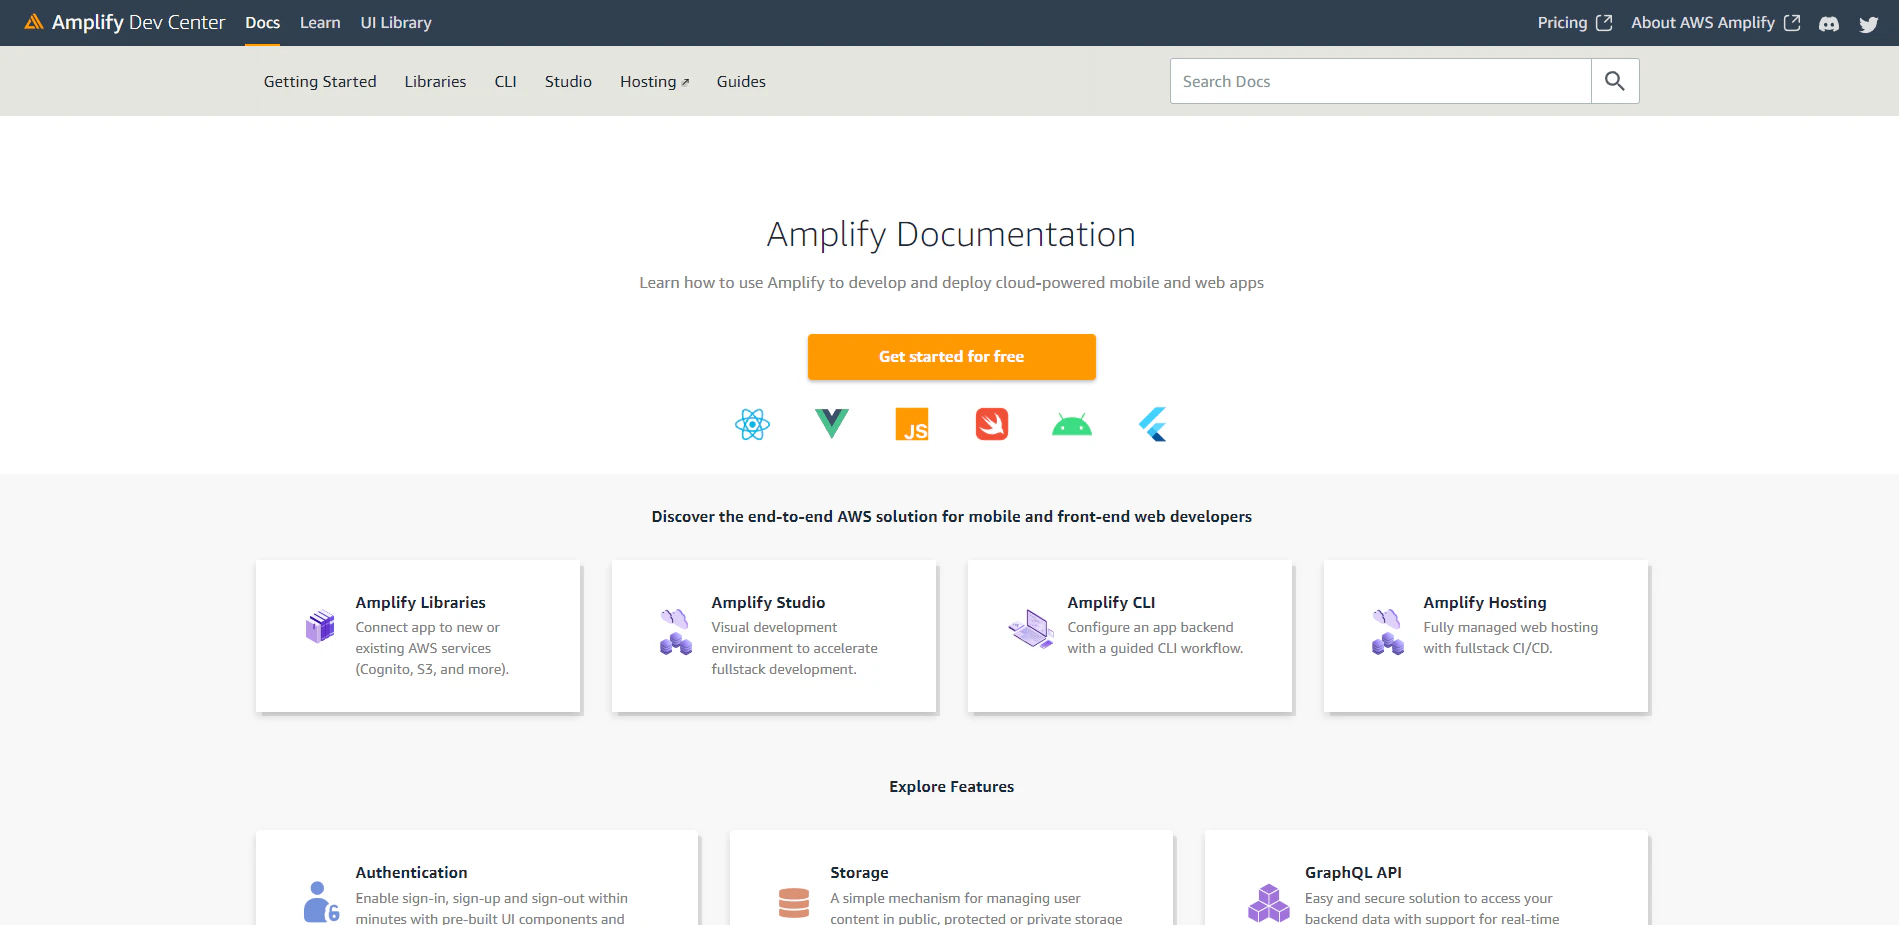Click Get started for free button
This screenshot has height=925, width=1899.
coord(952,357)
